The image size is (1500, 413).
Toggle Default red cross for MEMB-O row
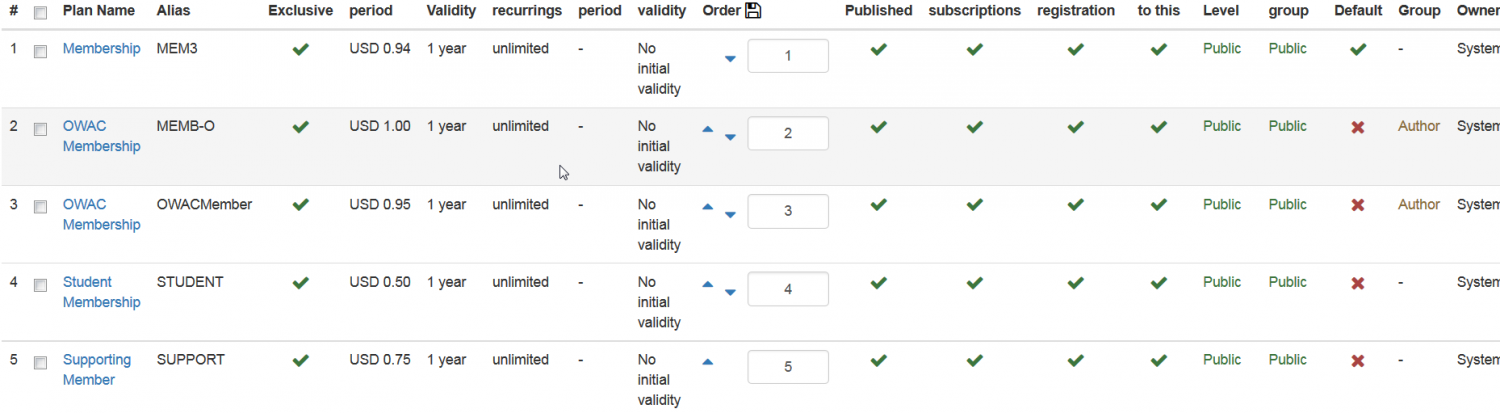[1357, 127]
